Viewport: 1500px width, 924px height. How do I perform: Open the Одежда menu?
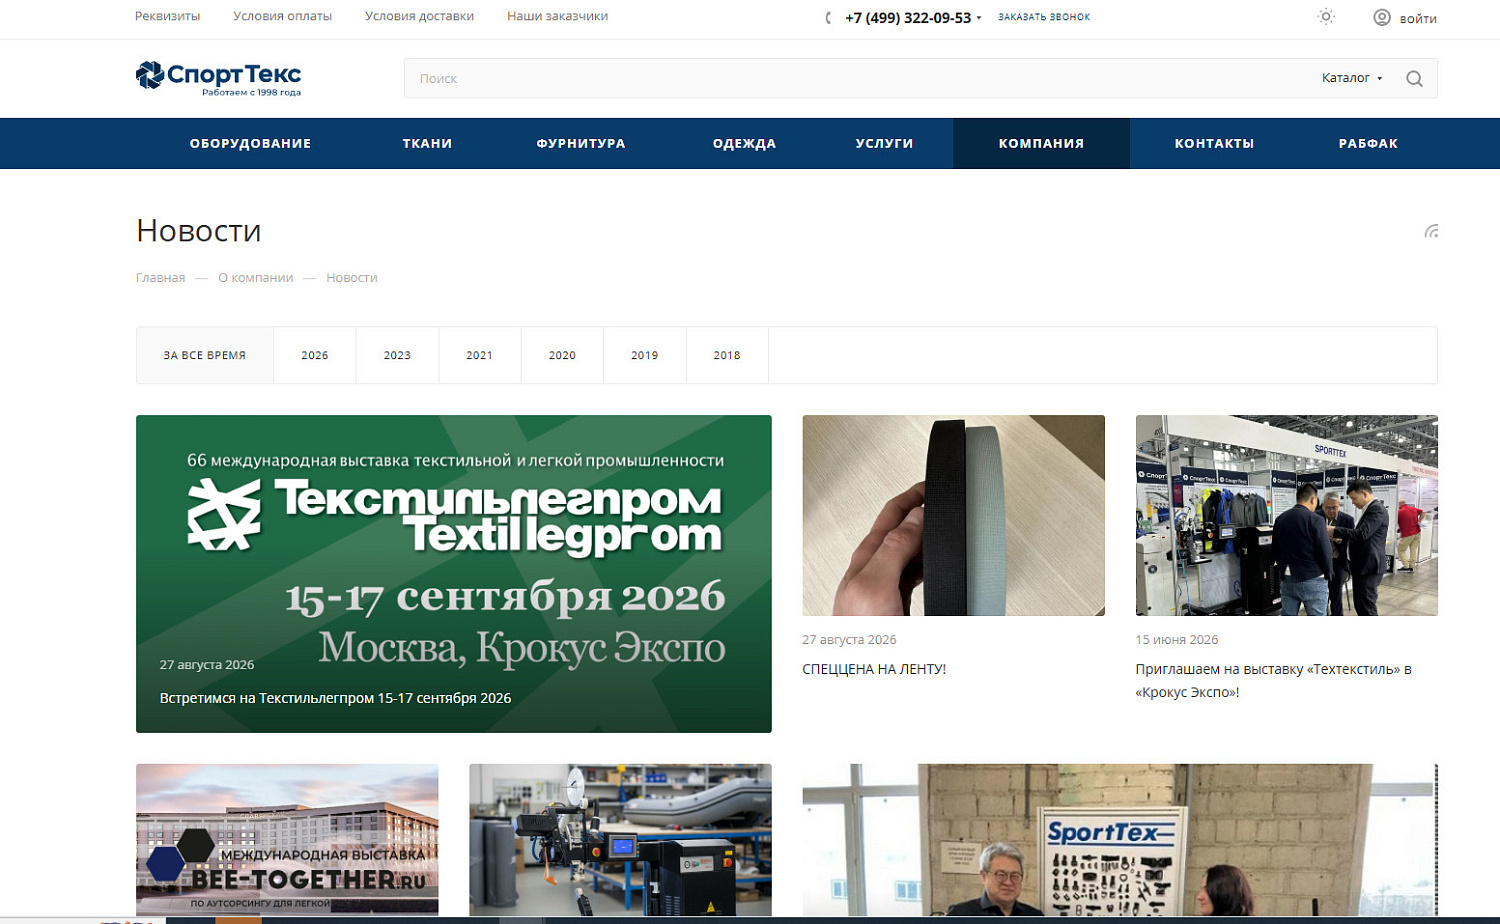point(744,143)
